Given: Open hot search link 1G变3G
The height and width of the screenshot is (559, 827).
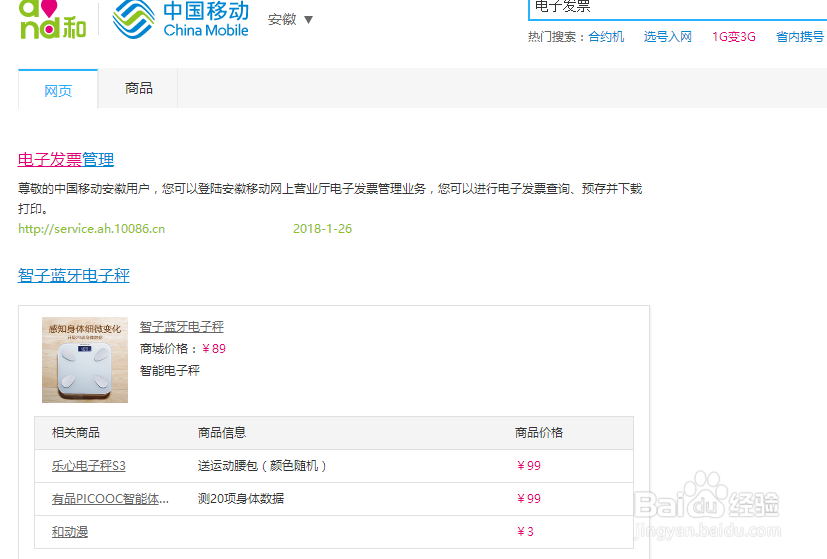Looking at the screenshot, I should [x=734, y=37].
